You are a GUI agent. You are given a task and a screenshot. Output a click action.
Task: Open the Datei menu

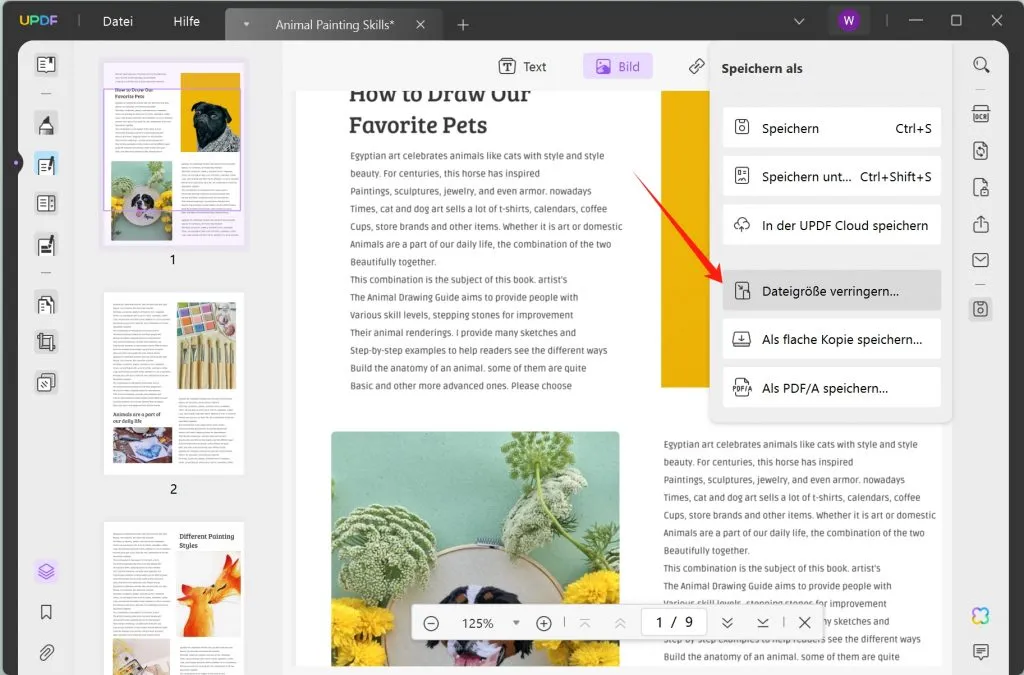(x=117, y=21)
